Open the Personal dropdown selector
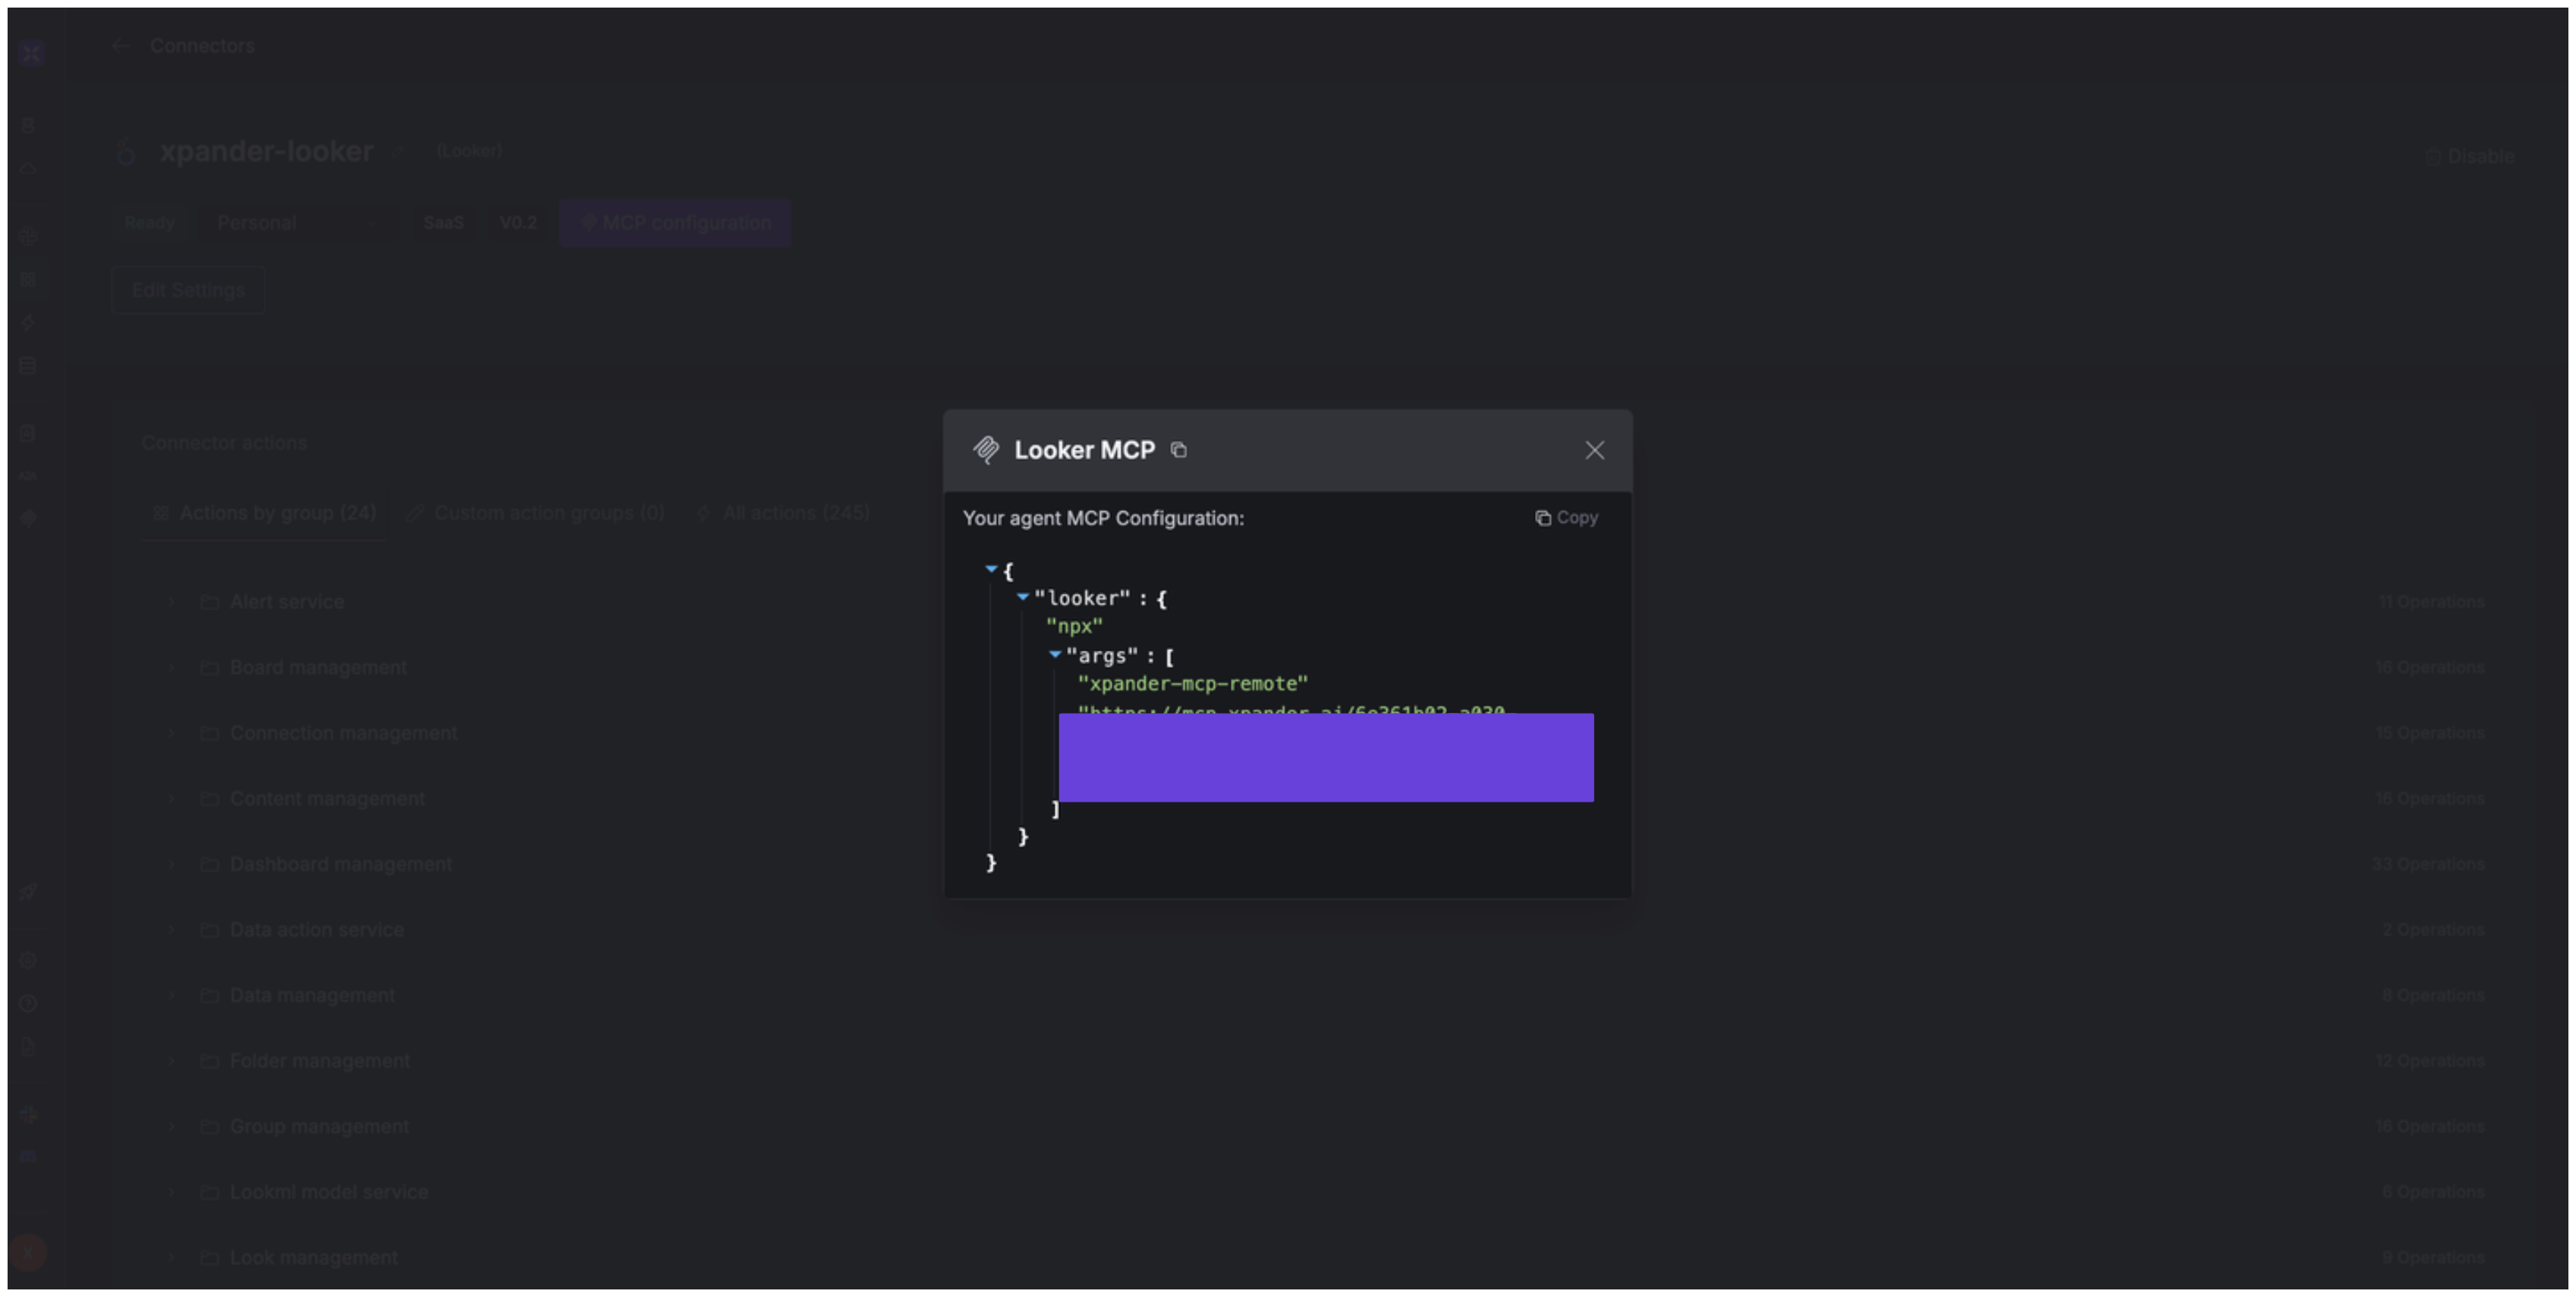The width and height of the screenshot is (2576, 1297). click(298, 222)
